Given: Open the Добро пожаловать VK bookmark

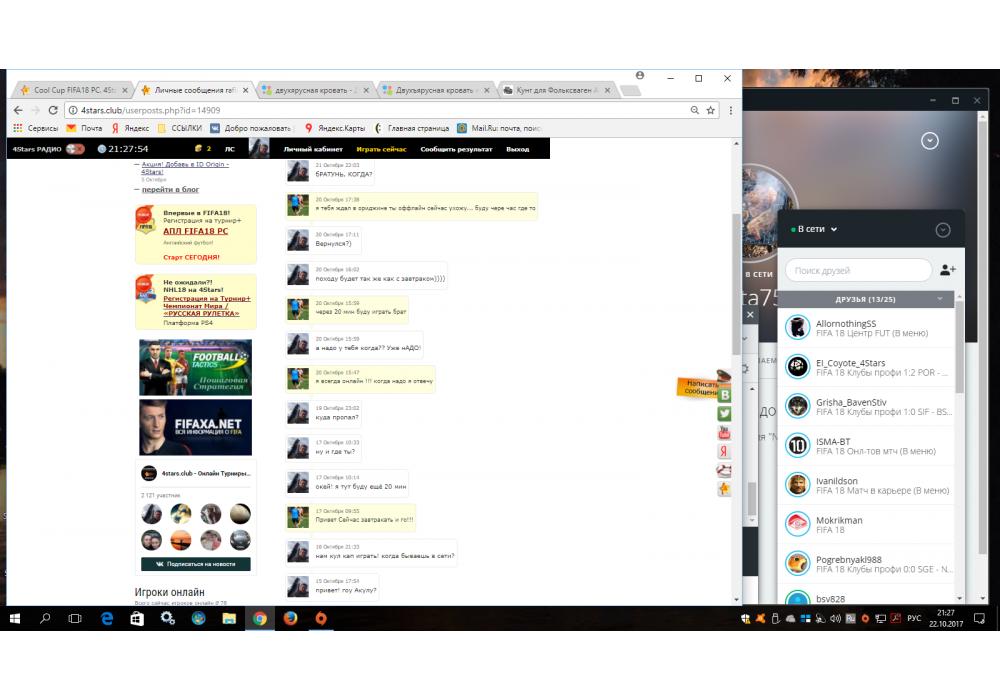Looking at the screenshot, I should 251,128.
